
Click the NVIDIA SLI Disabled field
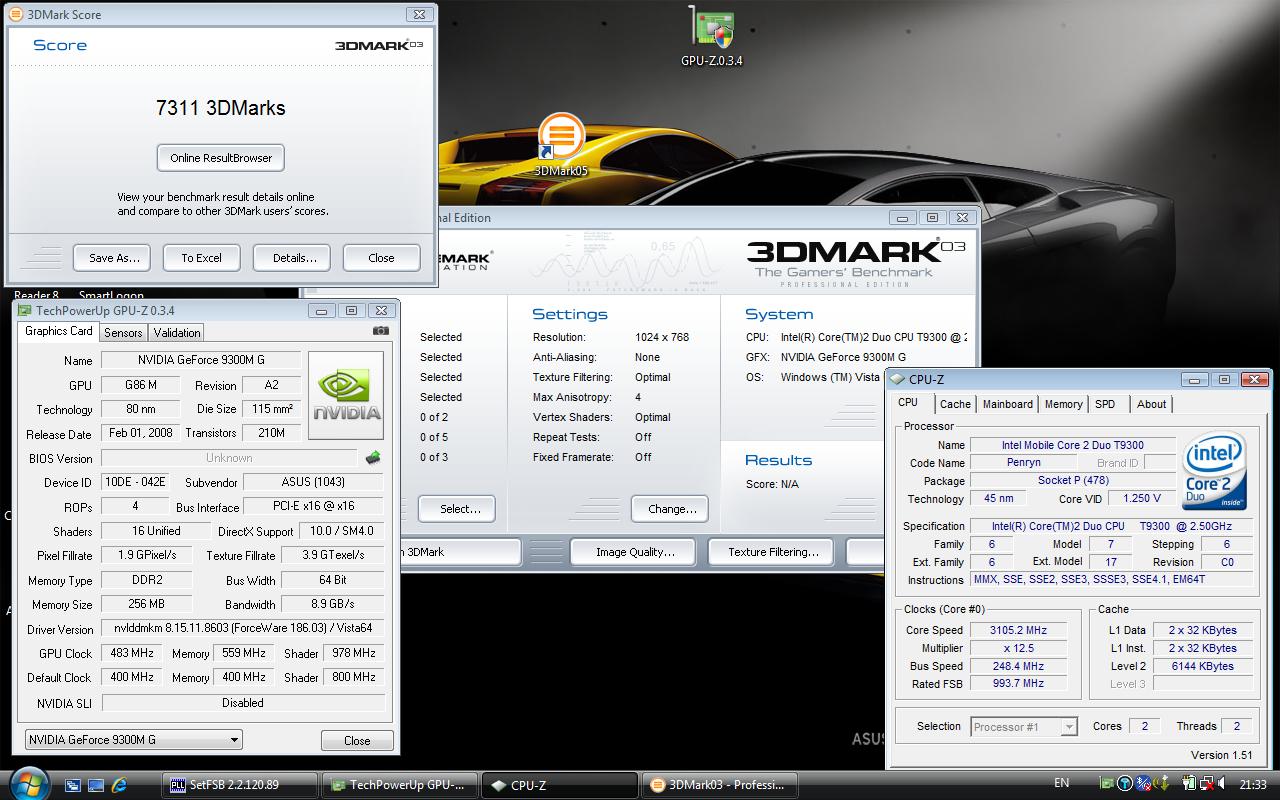coord(243,703)
